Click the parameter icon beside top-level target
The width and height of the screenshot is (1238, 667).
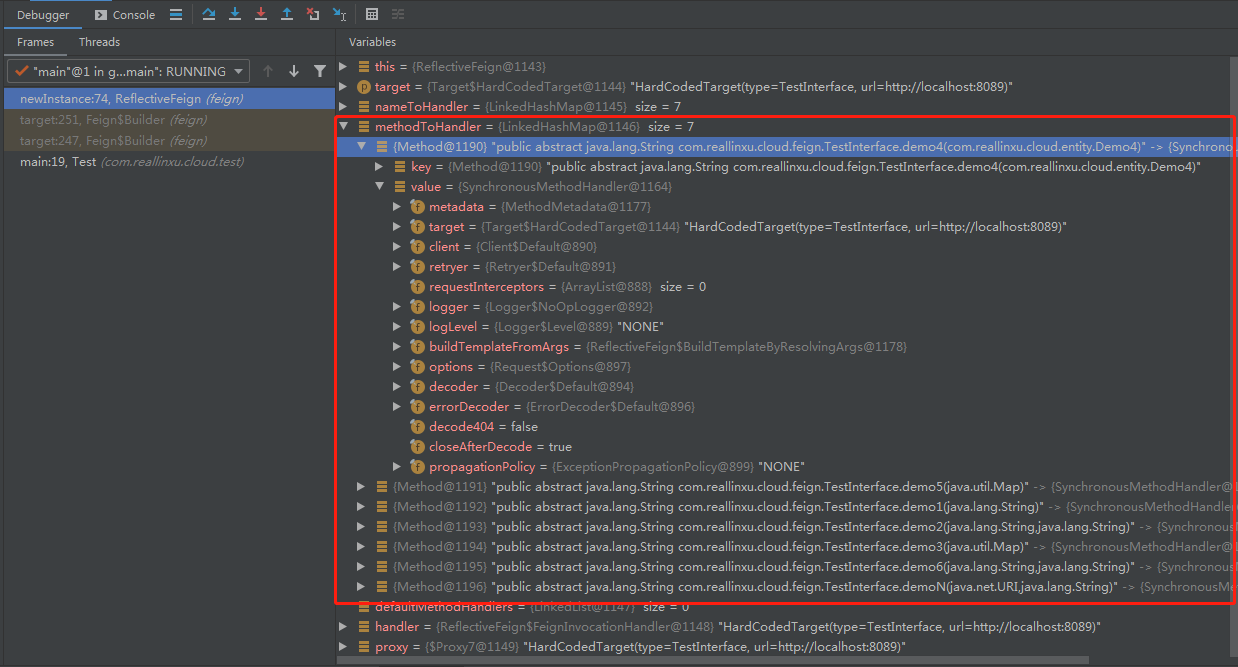(x=364, y=87)
